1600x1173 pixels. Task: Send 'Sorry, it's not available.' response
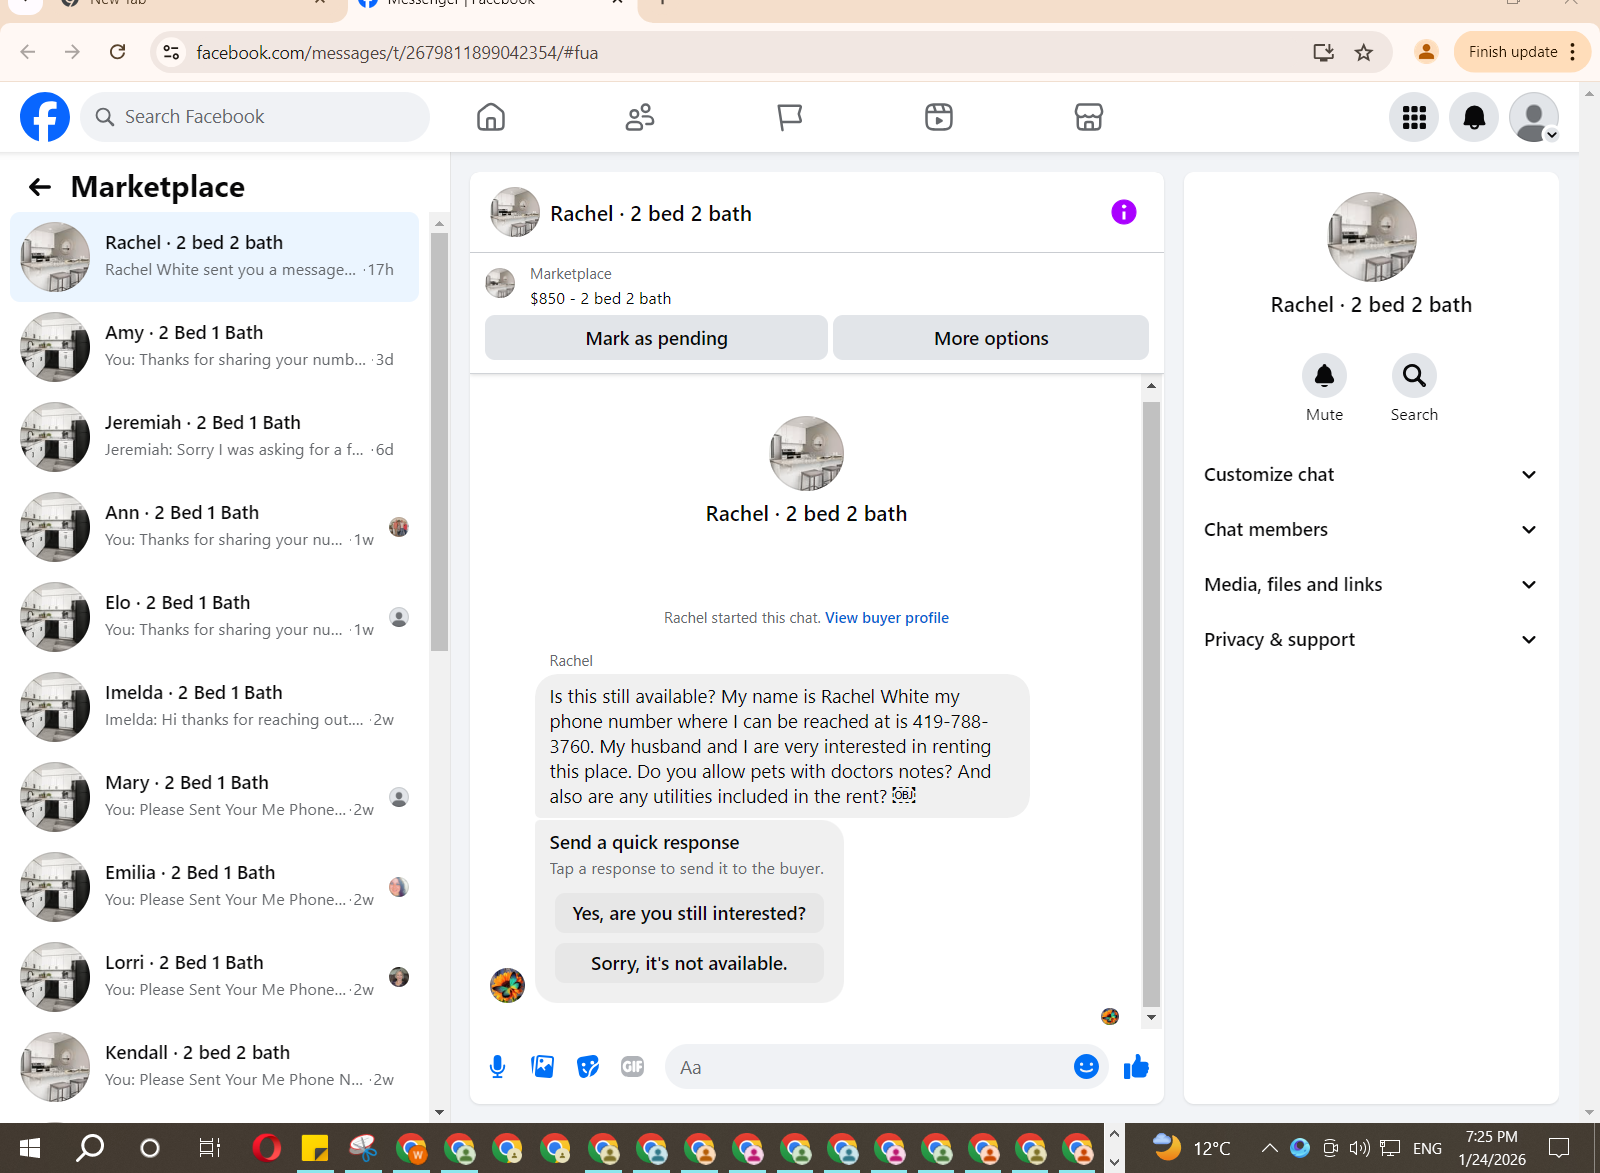[689, 963]
